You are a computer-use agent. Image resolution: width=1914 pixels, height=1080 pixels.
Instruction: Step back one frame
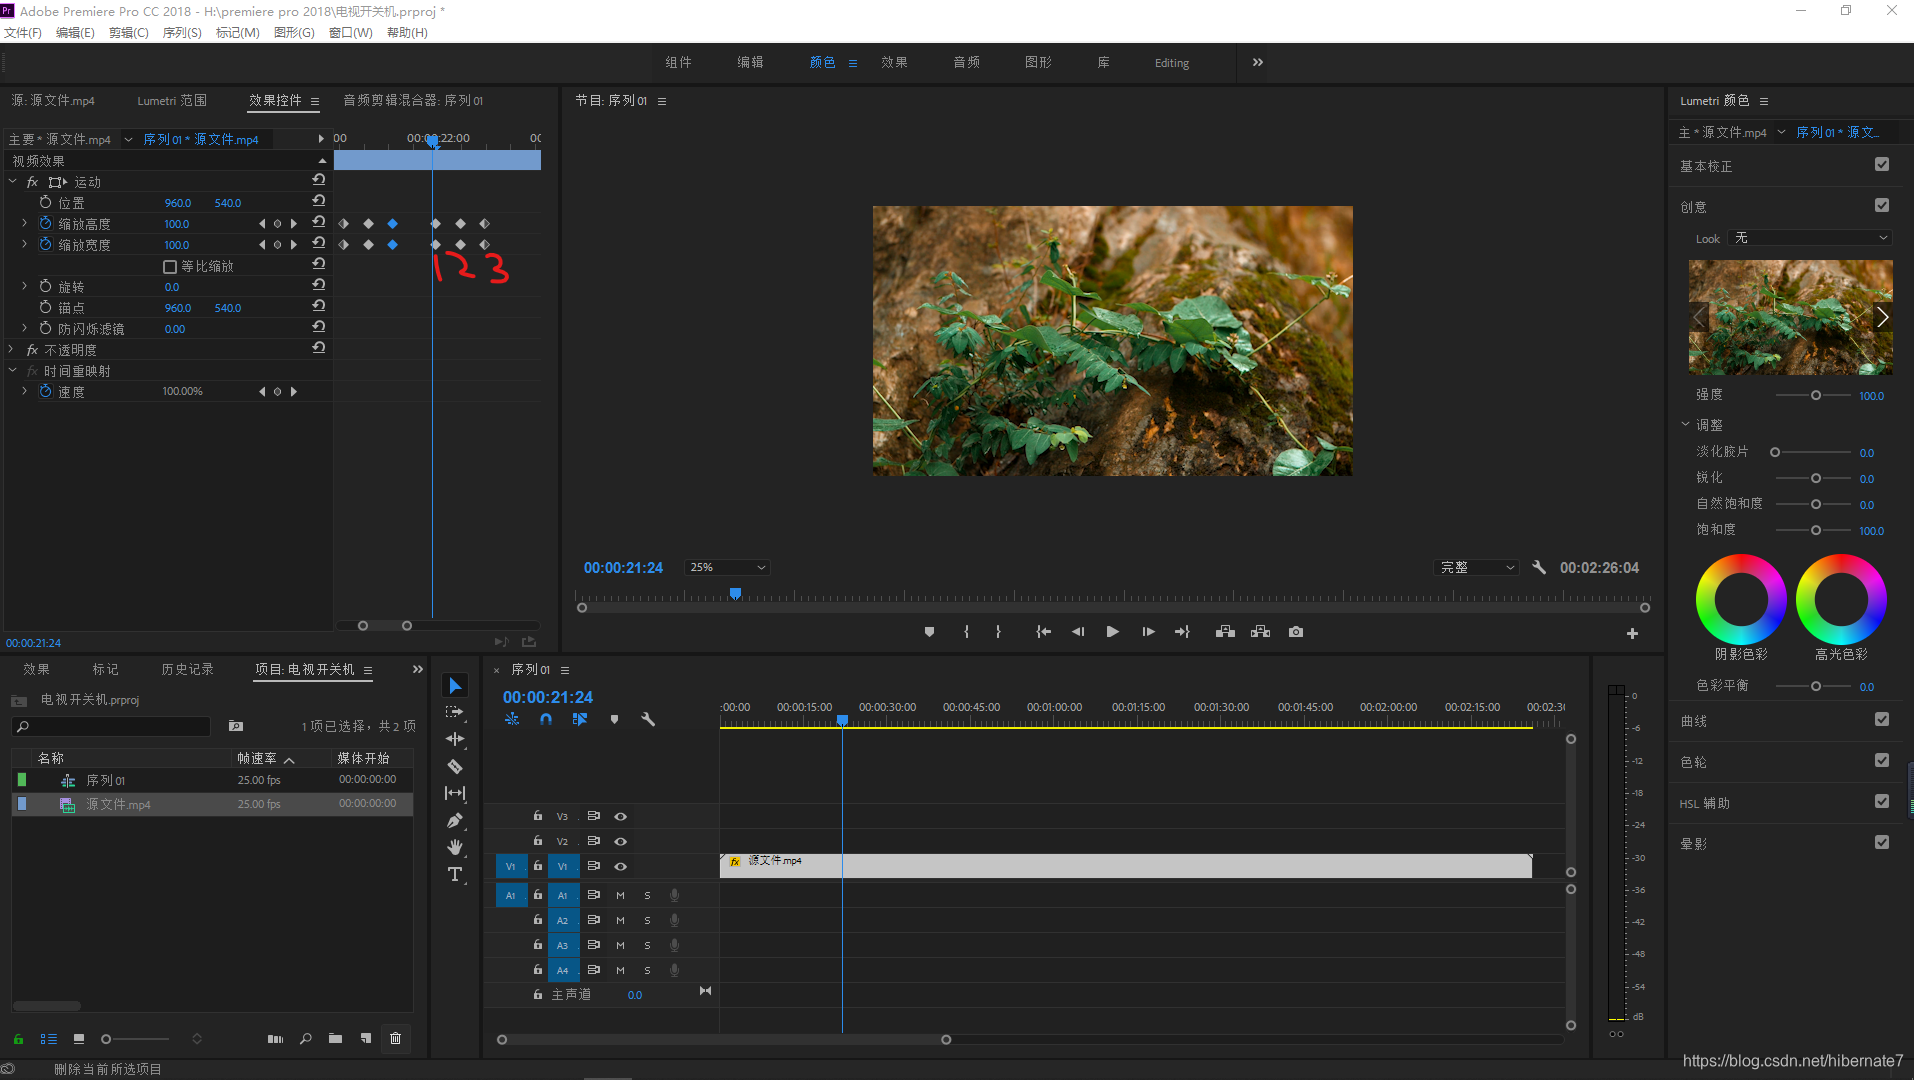click(x=1078, y=632)
